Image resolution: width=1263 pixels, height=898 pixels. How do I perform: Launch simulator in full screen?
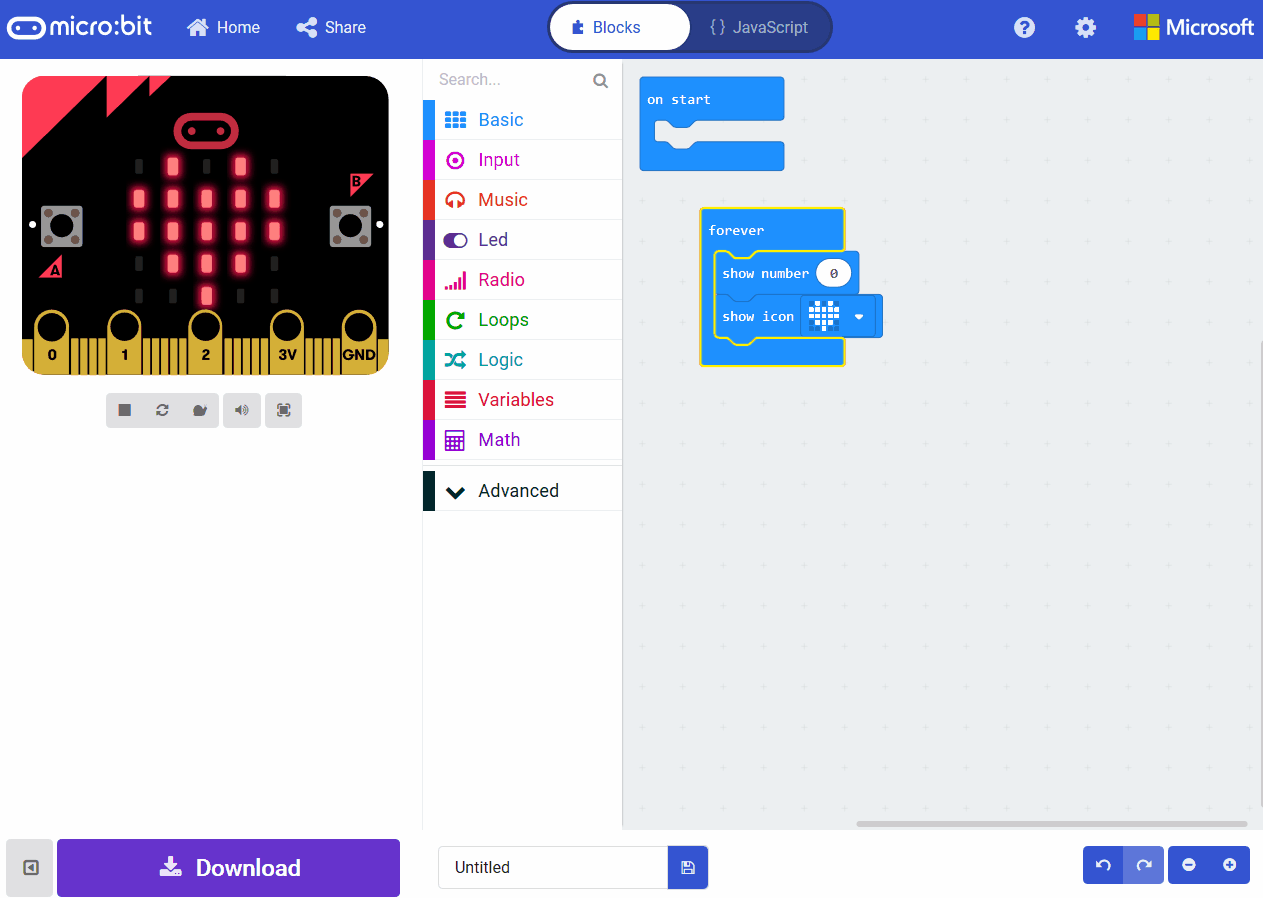(284, 410)
